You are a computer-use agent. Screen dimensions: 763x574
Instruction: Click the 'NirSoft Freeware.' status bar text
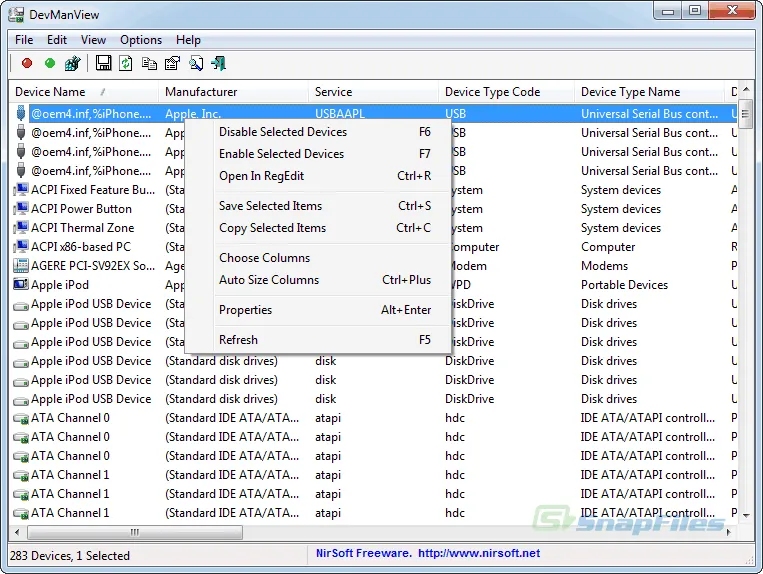364,553
